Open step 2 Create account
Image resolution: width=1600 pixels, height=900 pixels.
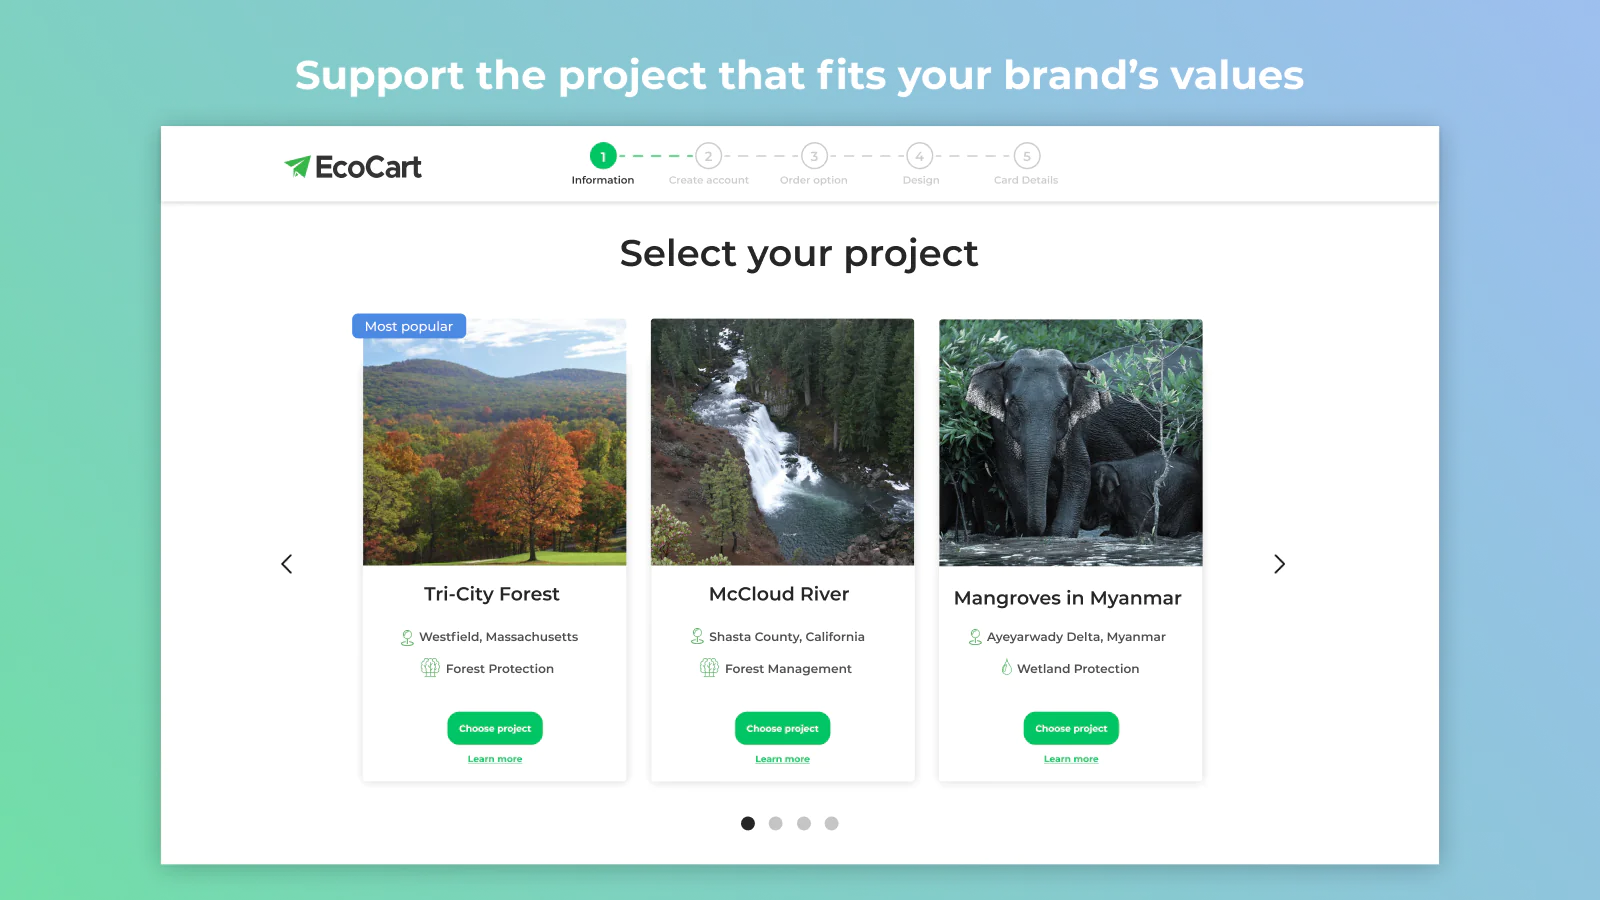(x=709, y=164)
